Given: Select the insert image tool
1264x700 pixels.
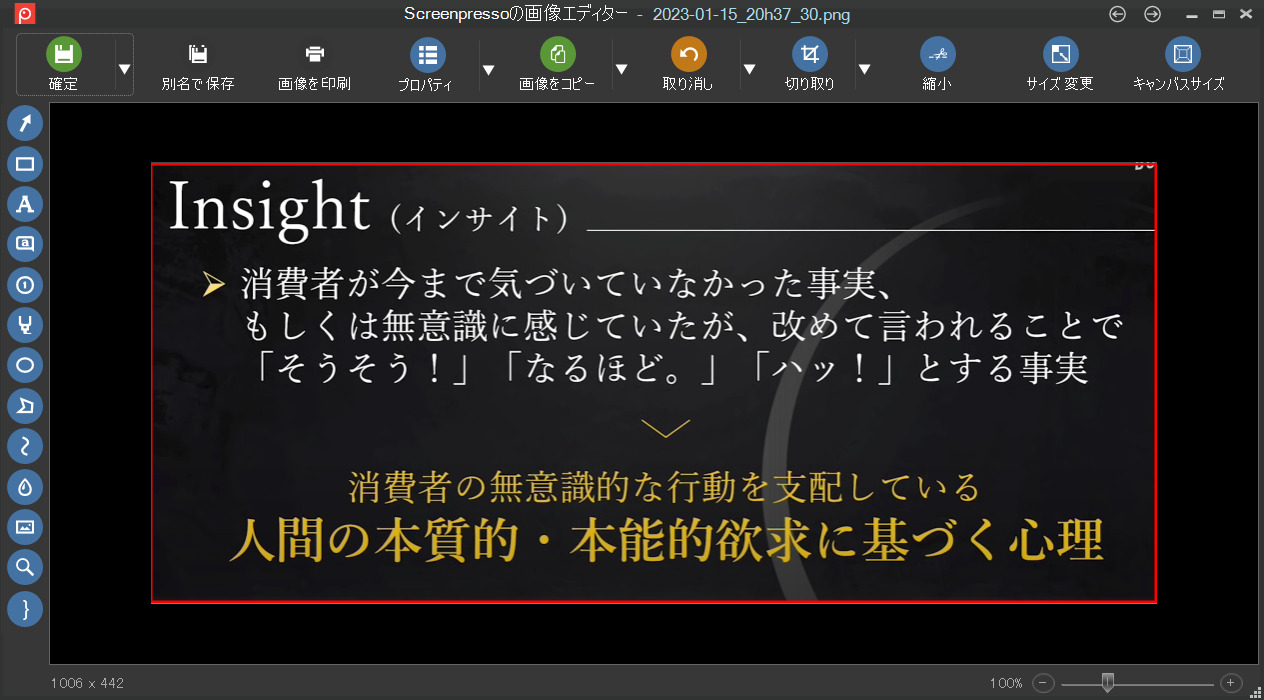Looking at the screenshot, I should [25, 527].
